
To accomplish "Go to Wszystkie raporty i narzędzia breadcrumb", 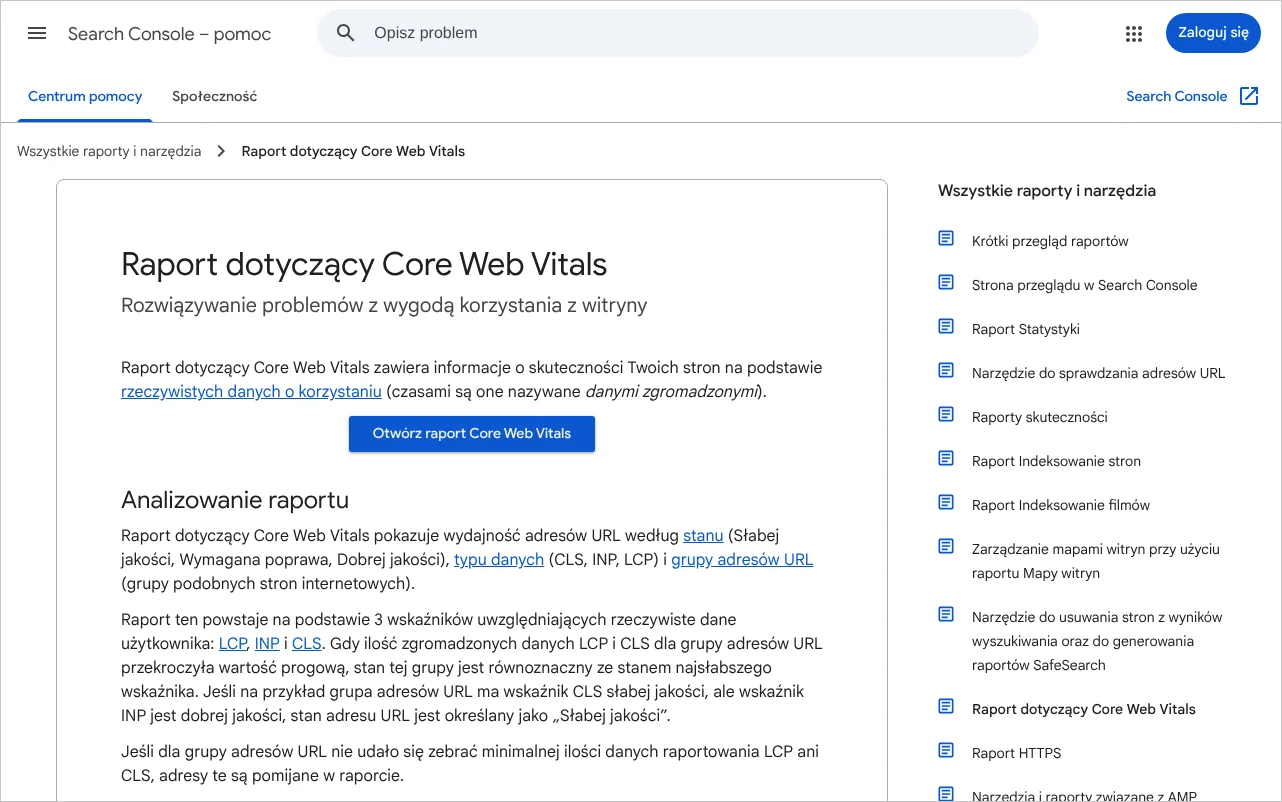I will pyautogui.click(x=109, y=152).
